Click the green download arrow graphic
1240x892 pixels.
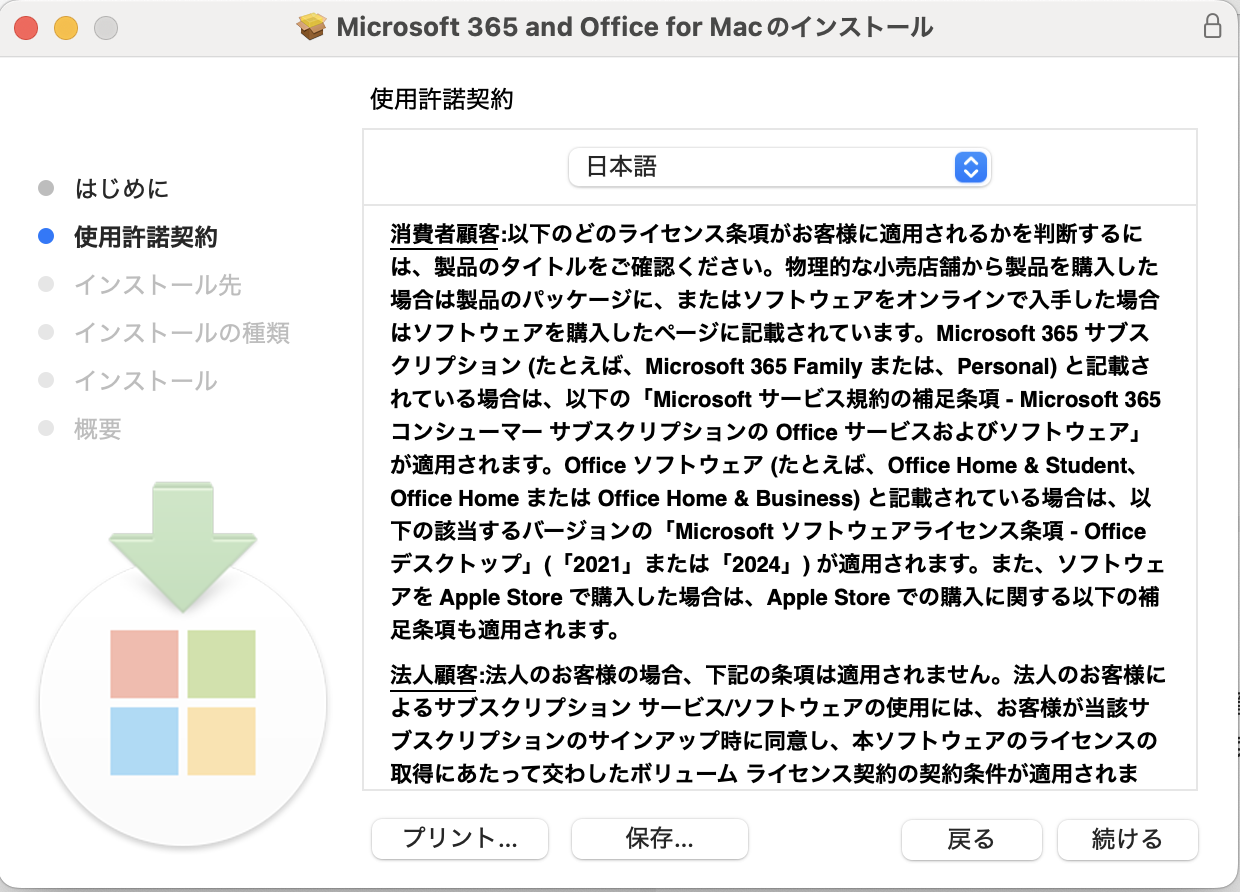tap(183, 547)
